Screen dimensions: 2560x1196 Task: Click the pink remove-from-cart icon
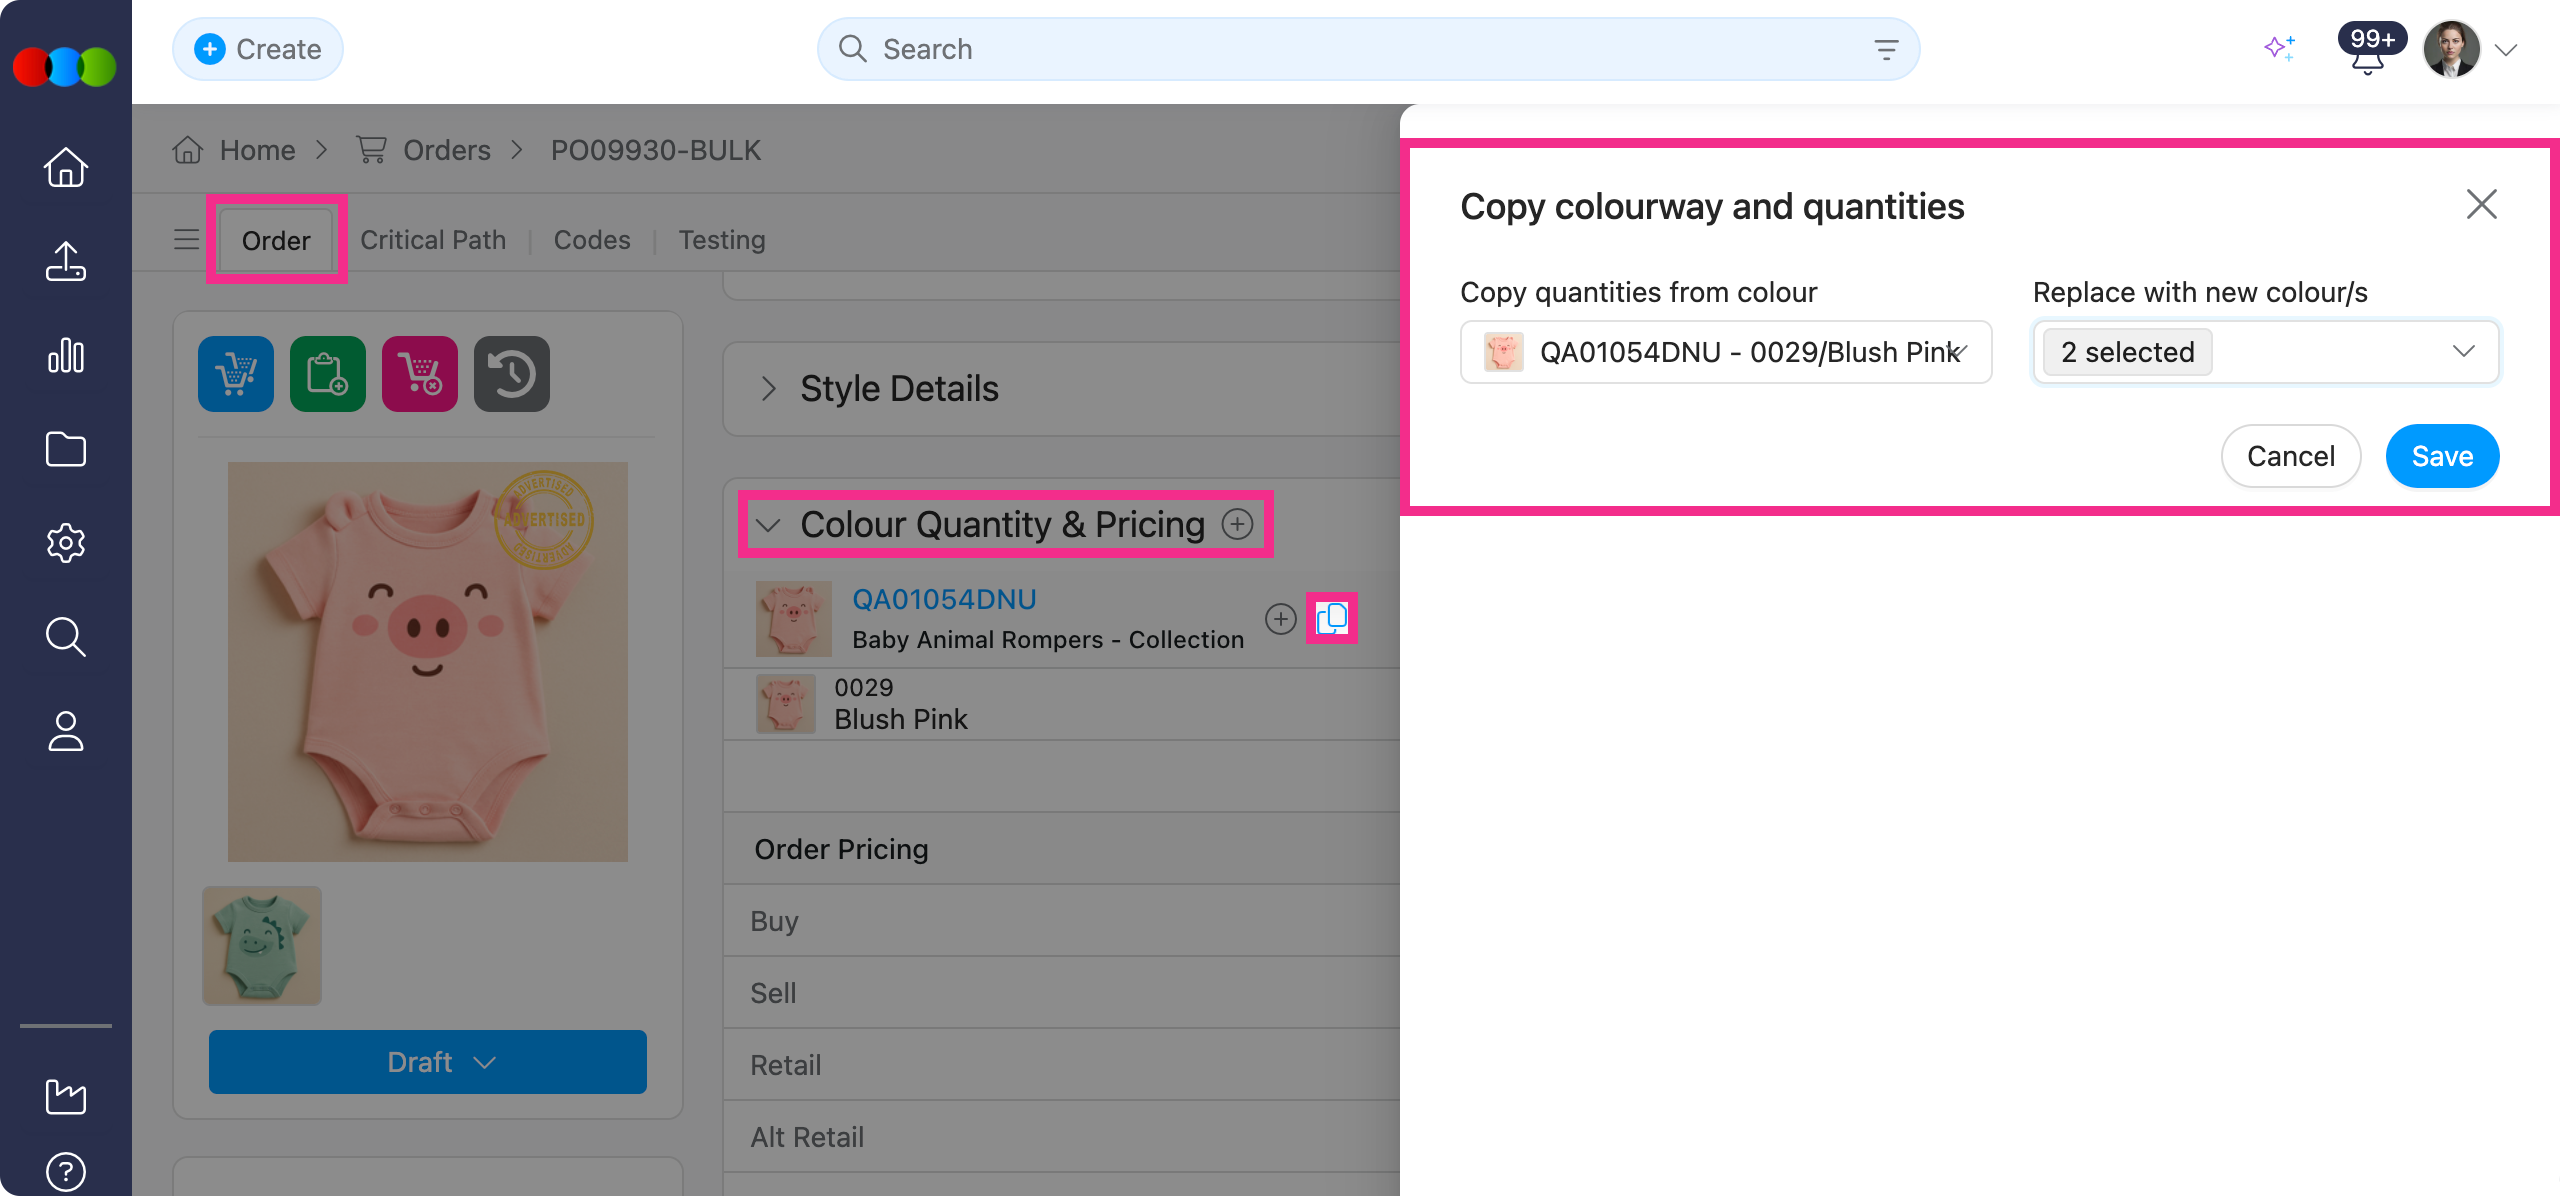(x=419, y=373)
